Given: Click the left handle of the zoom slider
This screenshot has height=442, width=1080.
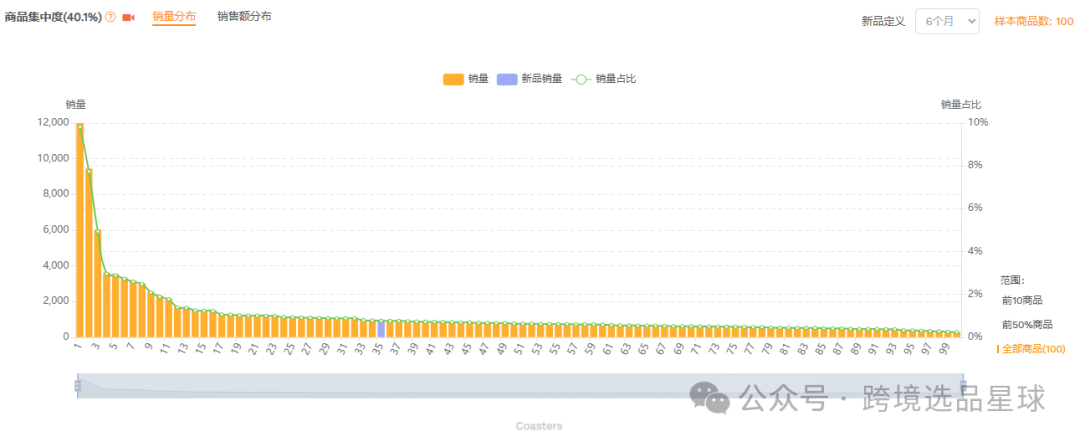Looking at the screenshot, I should 77,386.
